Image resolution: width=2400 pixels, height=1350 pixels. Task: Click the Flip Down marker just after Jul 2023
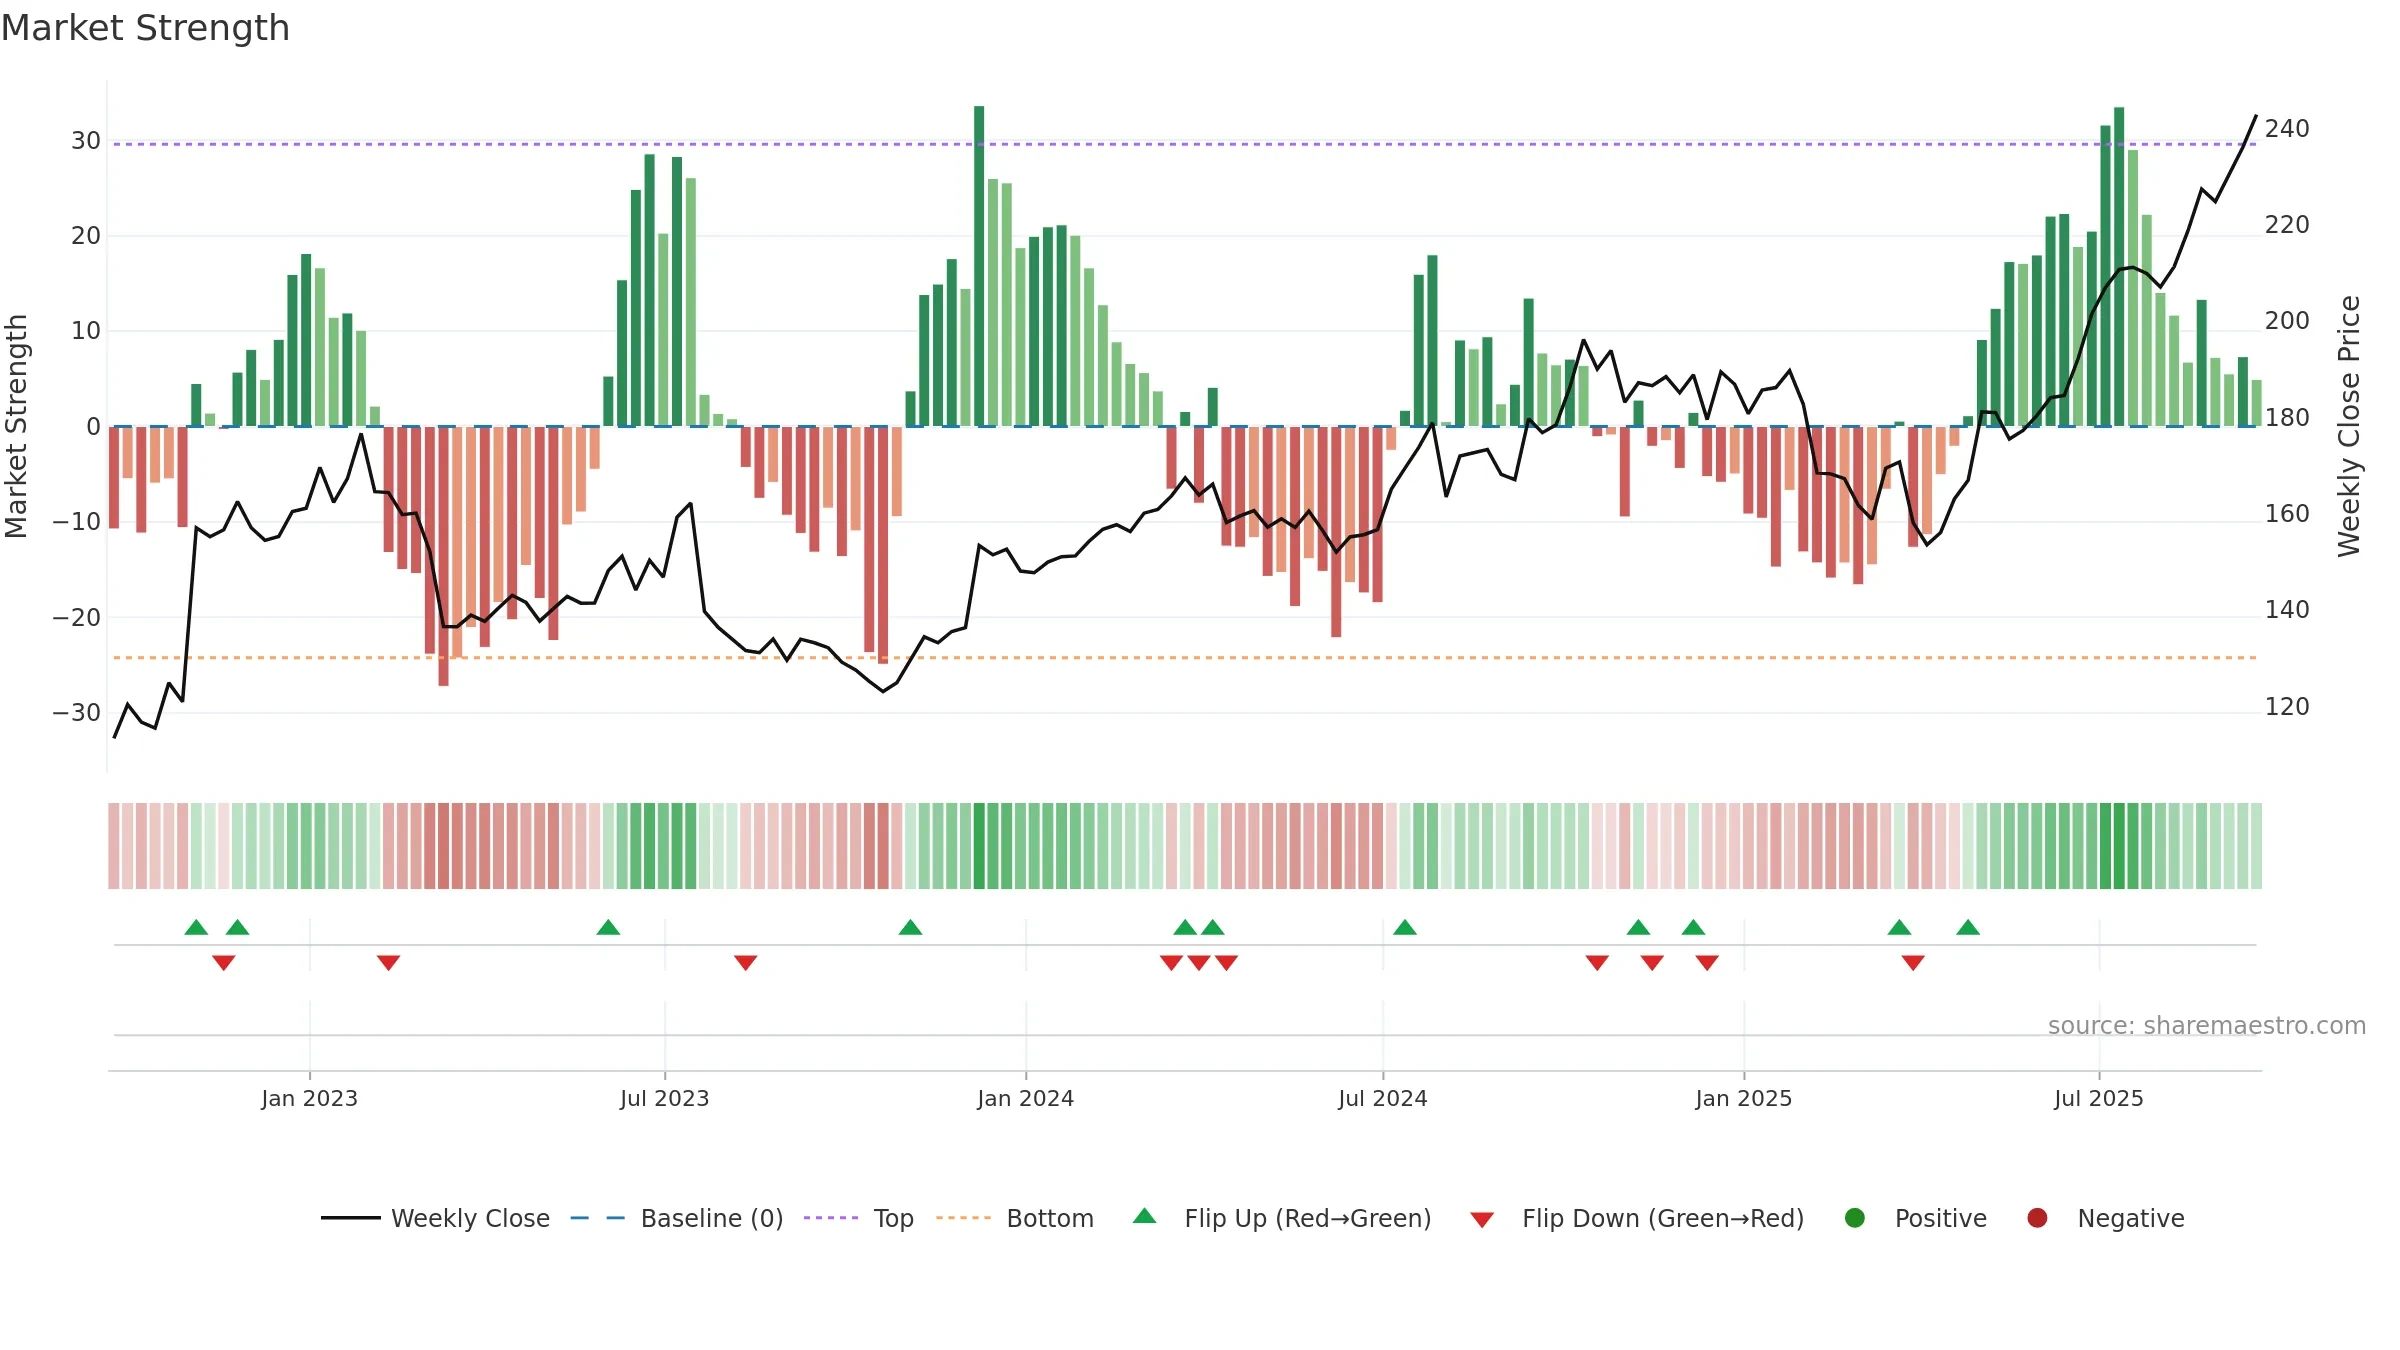[x=745, y=963]
